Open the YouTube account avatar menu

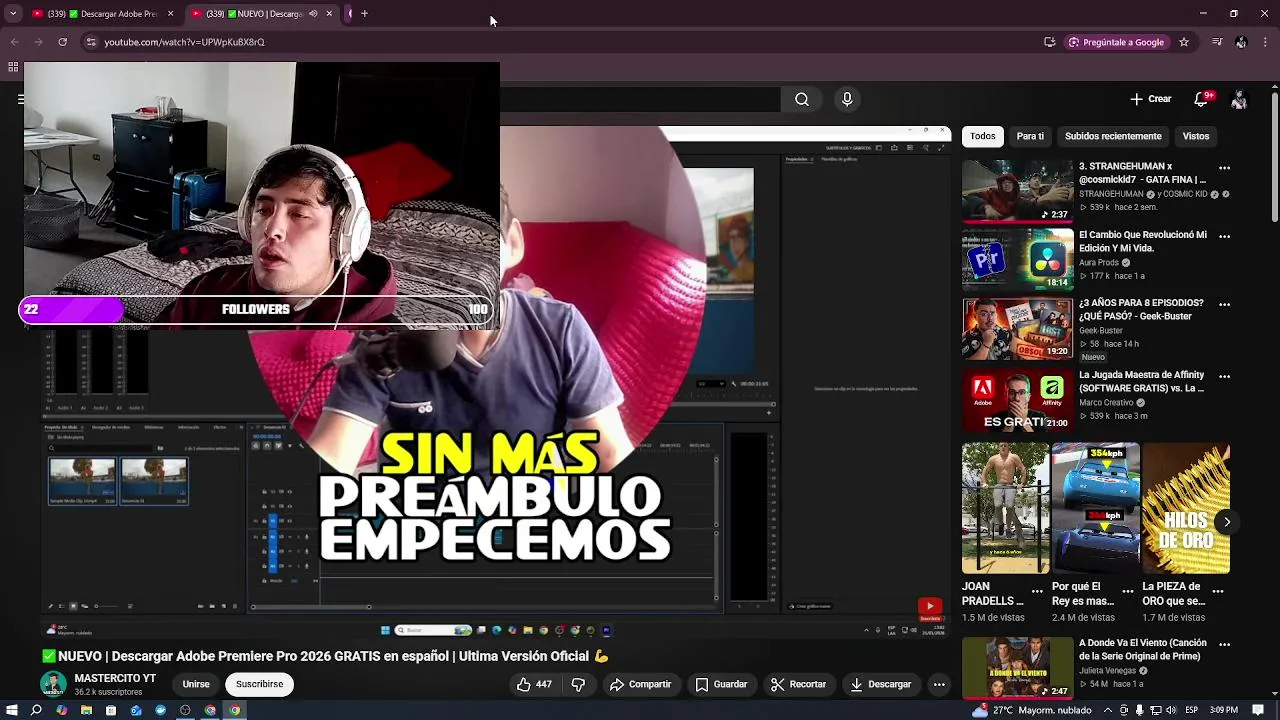(1239, 99)
